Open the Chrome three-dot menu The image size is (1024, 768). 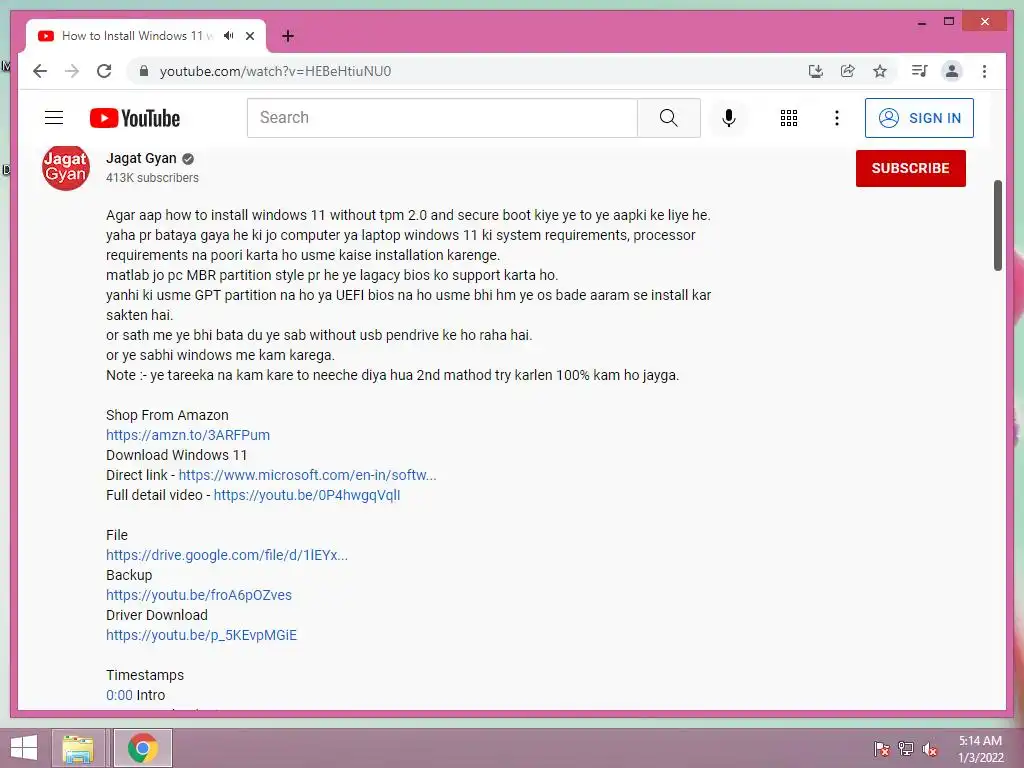tap(984, 71)
